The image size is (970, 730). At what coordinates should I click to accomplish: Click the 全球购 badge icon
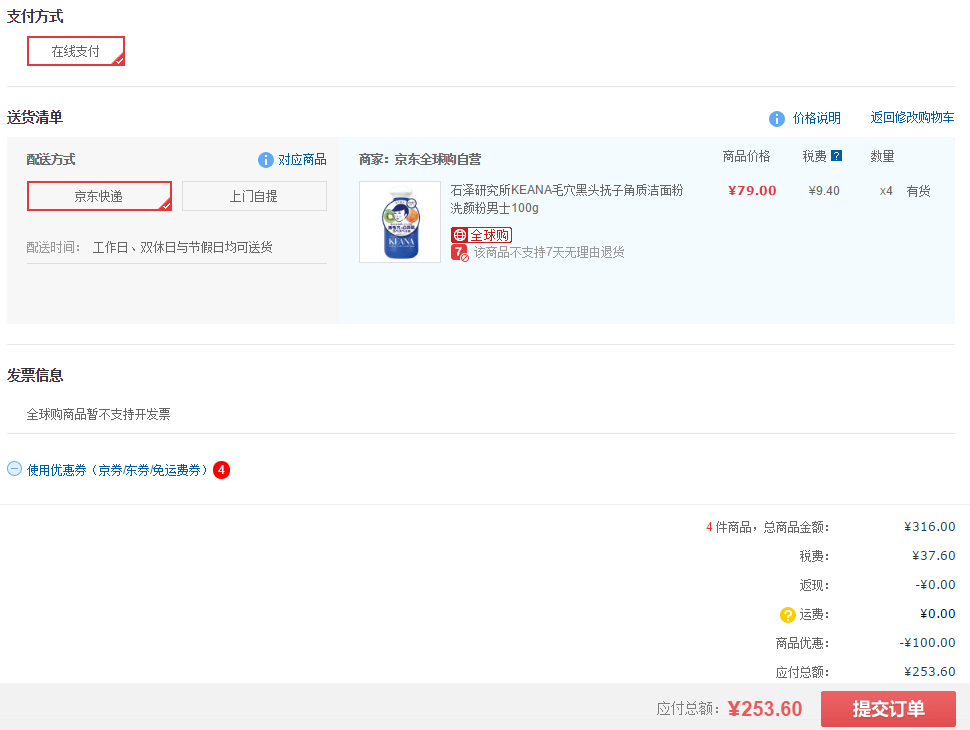pyautogui.click(x=481, y=235)
